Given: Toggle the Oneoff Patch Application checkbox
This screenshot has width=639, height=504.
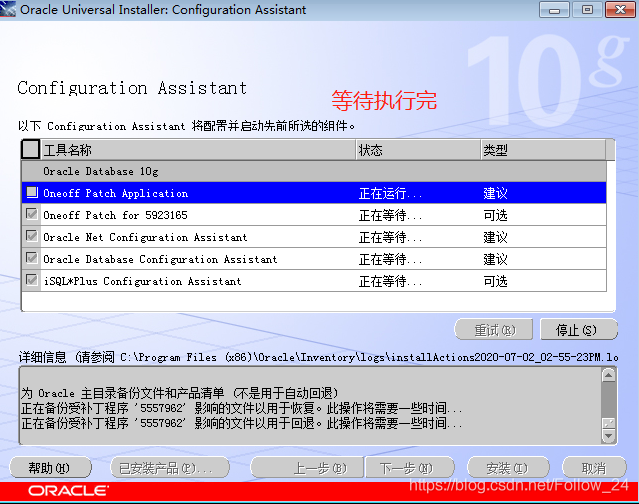Looking at the screenshot, I should [32, 192].
